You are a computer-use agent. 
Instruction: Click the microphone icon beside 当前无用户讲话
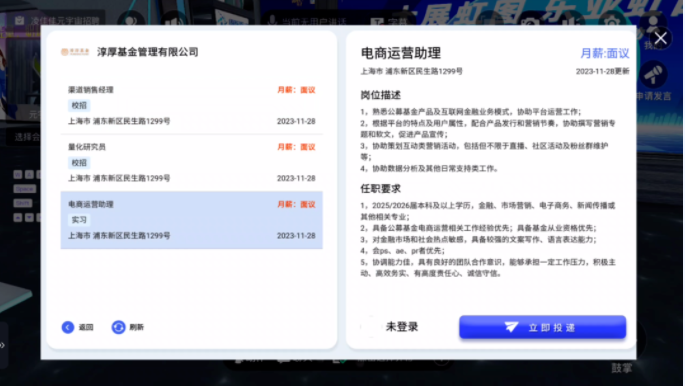pyautogui.click(x=272, y=21)
